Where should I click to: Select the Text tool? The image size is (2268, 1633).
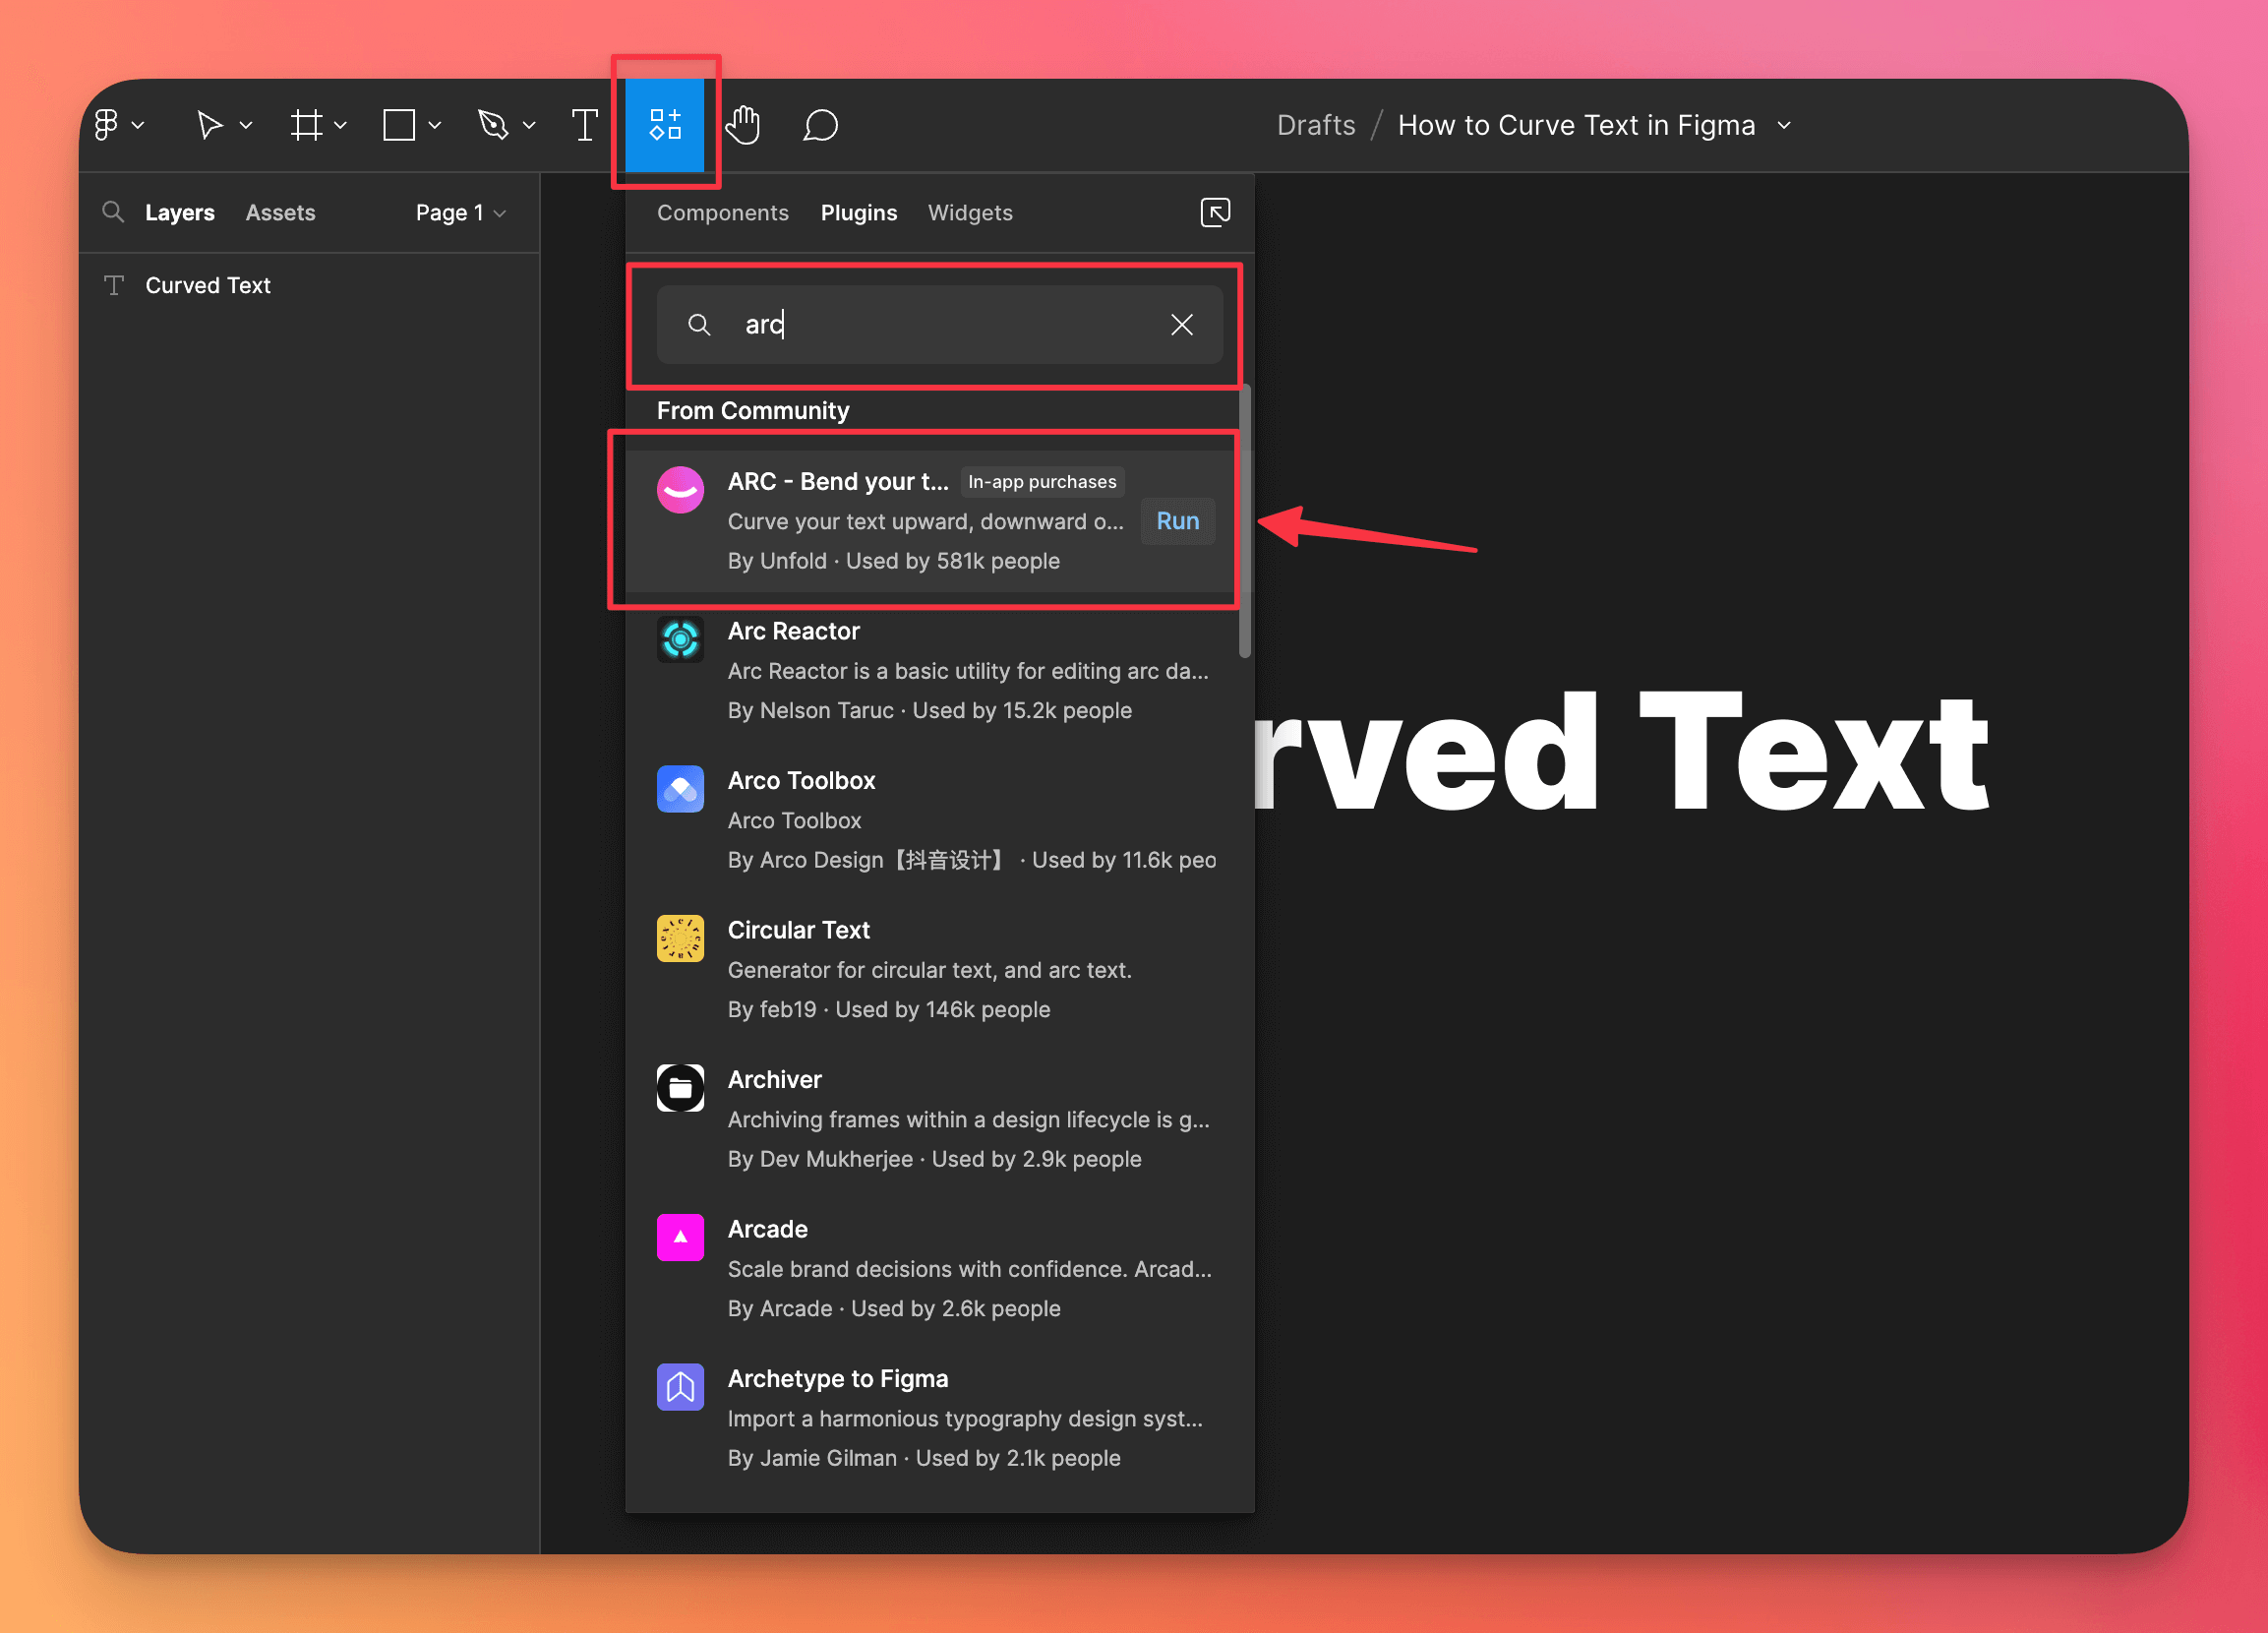click(x=585, y=124)
